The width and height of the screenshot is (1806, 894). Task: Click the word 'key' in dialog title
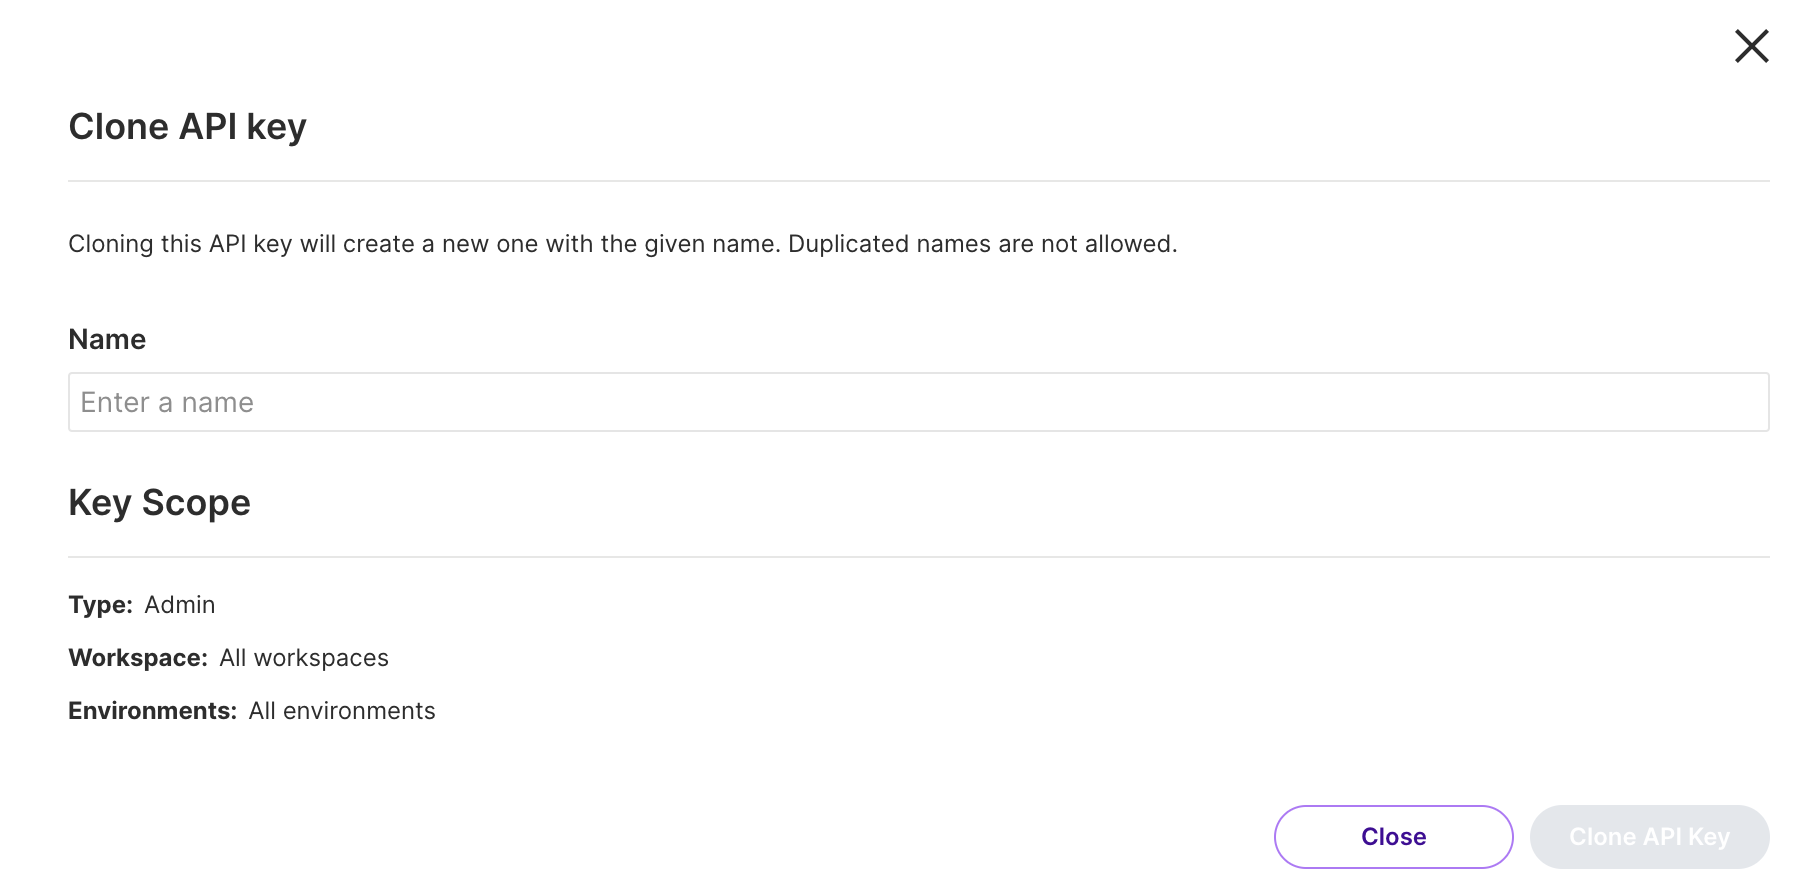[276, 127]
